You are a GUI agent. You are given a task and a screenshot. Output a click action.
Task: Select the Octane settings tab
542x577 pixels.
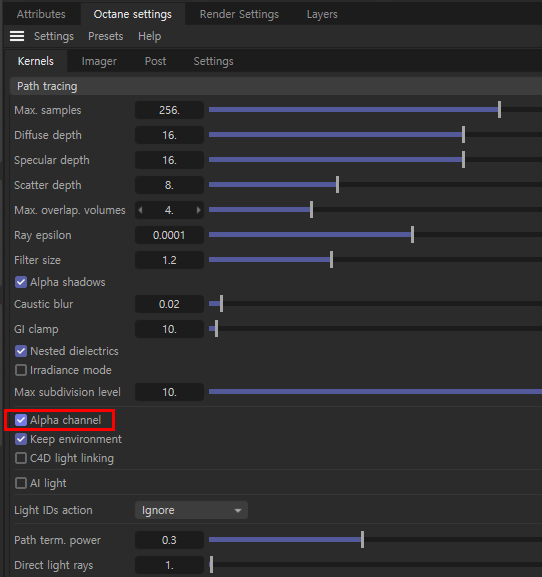coord(132,14)
